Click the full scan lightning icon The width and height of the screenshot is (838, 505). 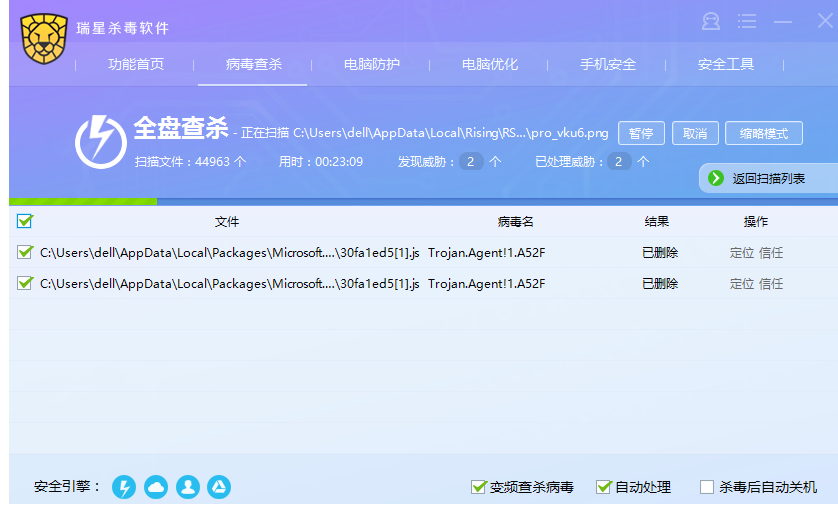coord(101,142)
